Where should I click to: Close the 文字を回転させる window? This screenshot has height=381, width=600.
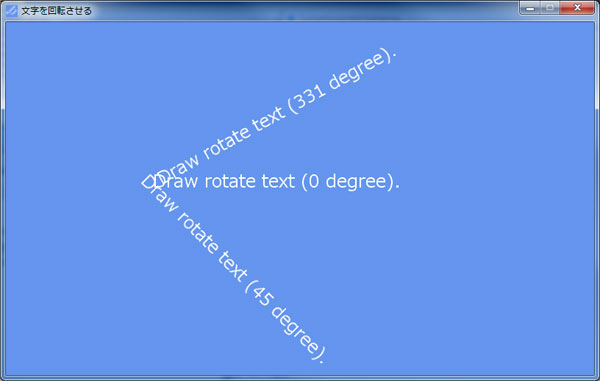click(577, 8)
